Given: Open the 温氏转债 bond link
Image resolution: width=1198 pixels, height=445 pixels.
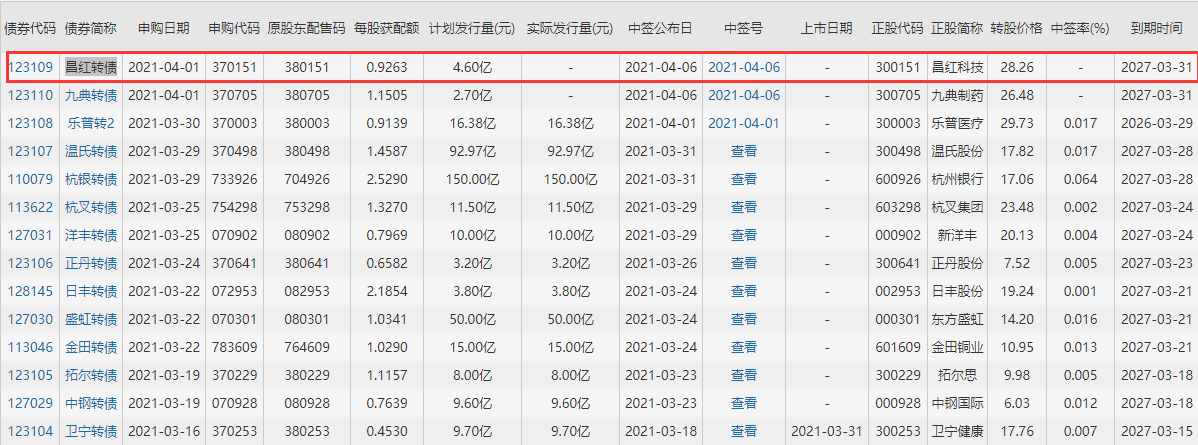Looking at the screenshot, I should (91, 151).
